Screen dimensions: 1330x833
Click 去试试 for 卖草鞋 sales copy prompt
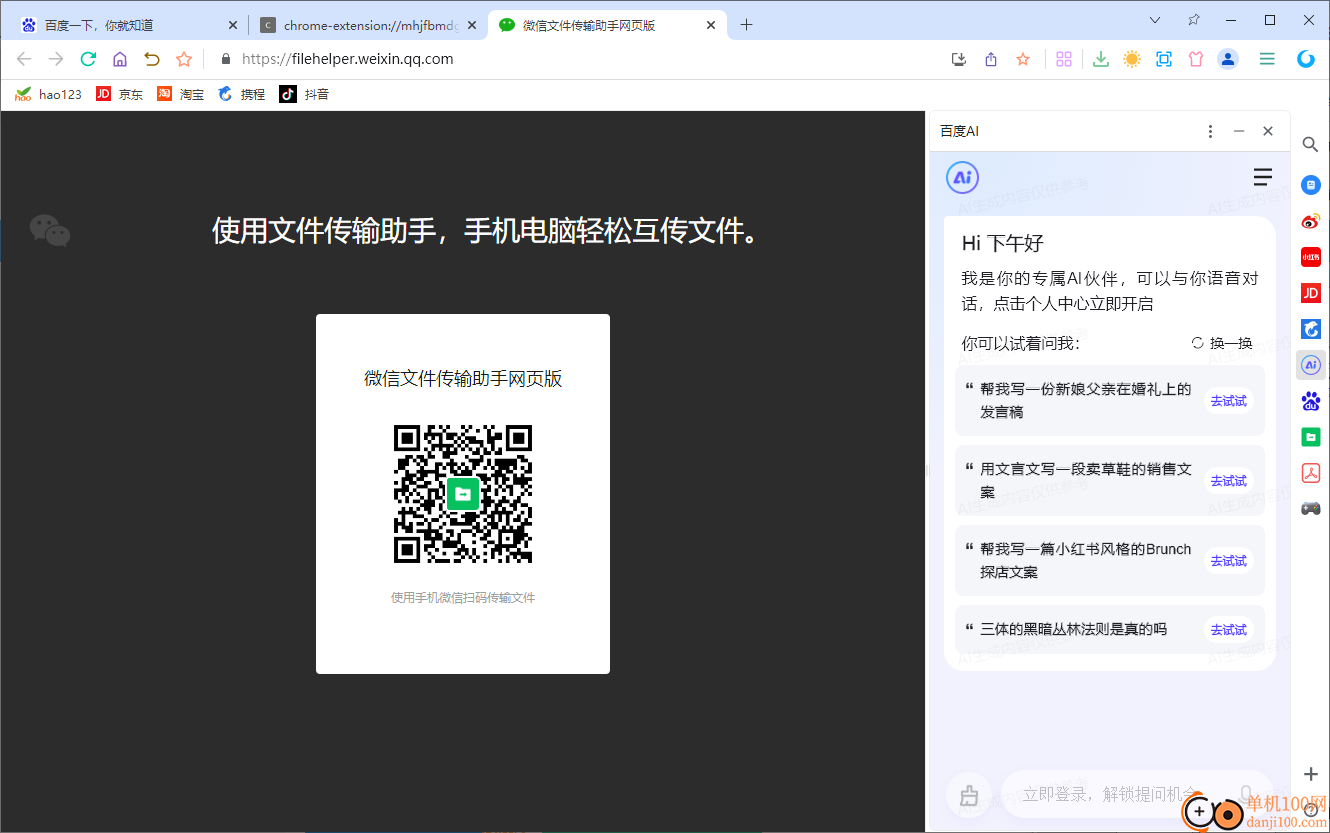click(x=1229, y=481)
